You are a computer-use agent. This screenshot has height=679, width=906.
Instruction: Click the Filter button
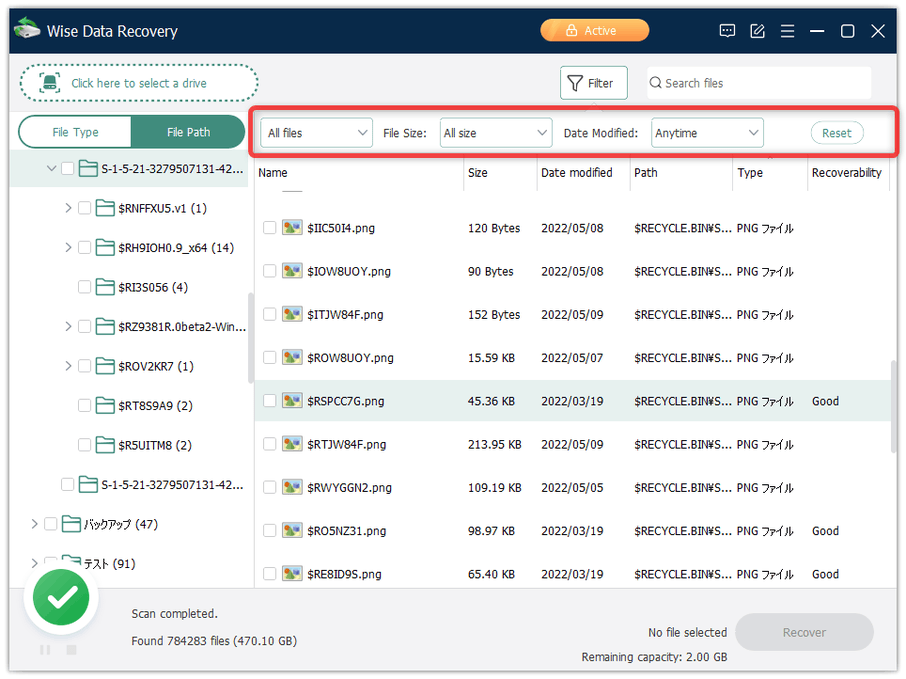(x=593, y=83)
